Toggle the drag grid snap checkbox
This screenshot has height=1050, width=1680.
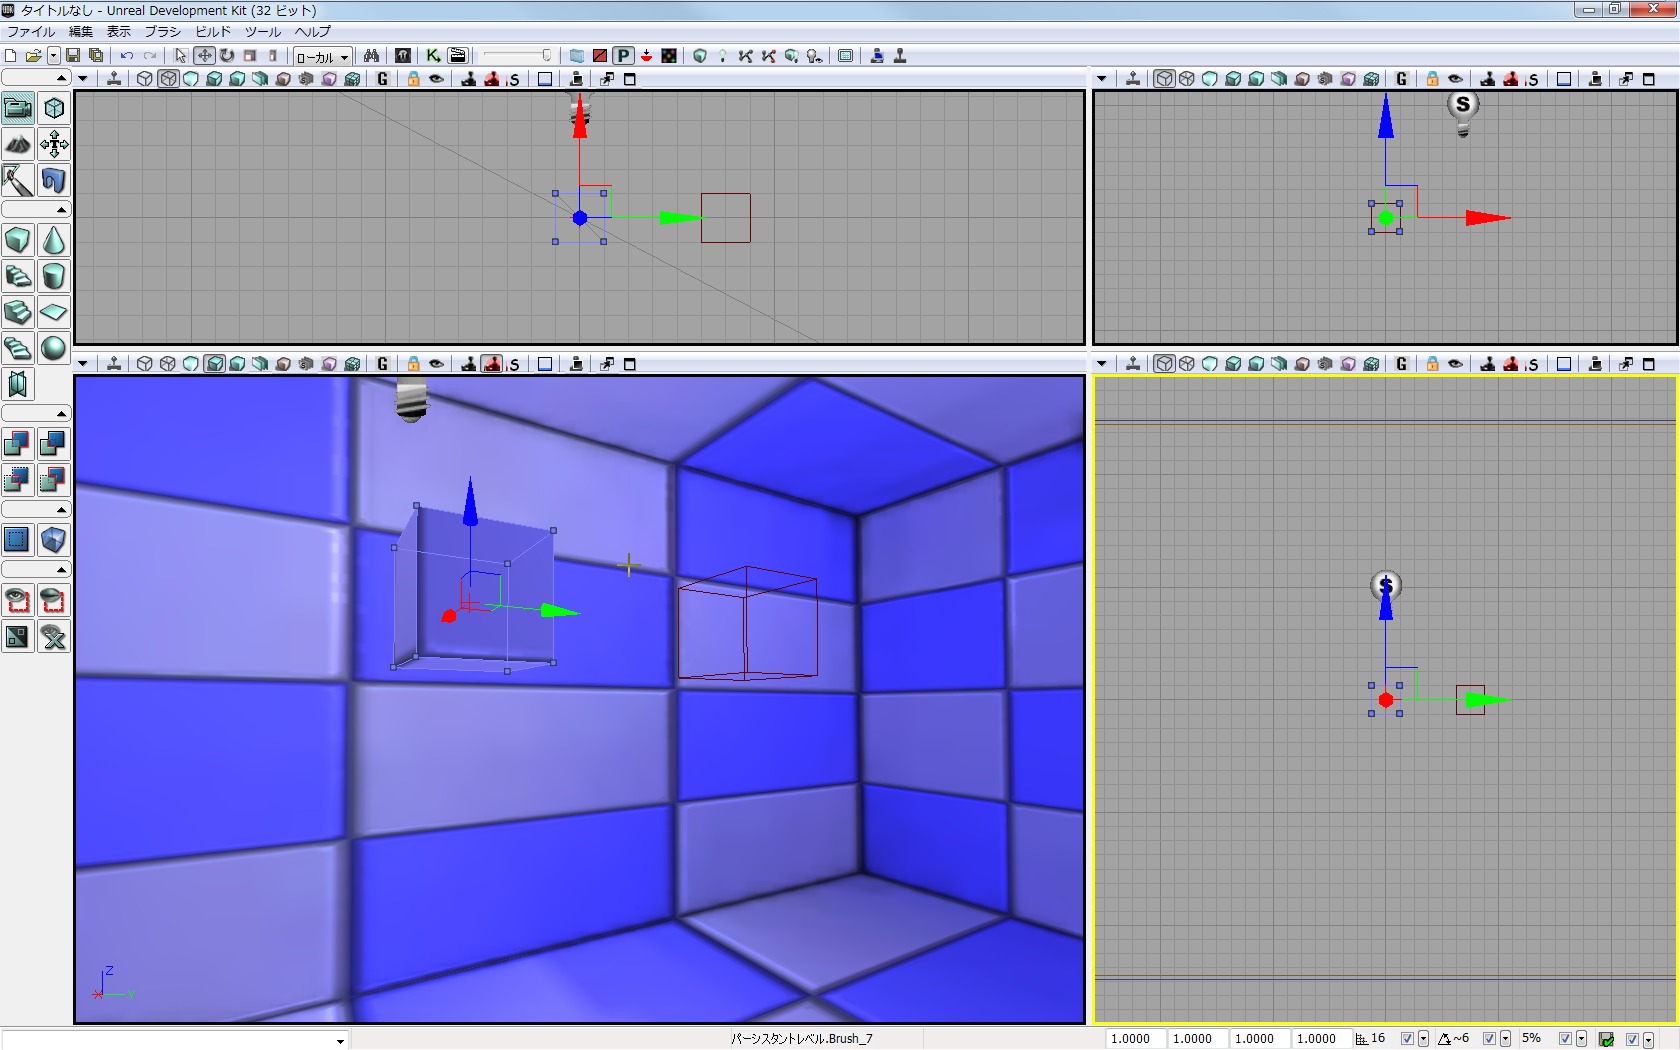click(1407, 1039)
